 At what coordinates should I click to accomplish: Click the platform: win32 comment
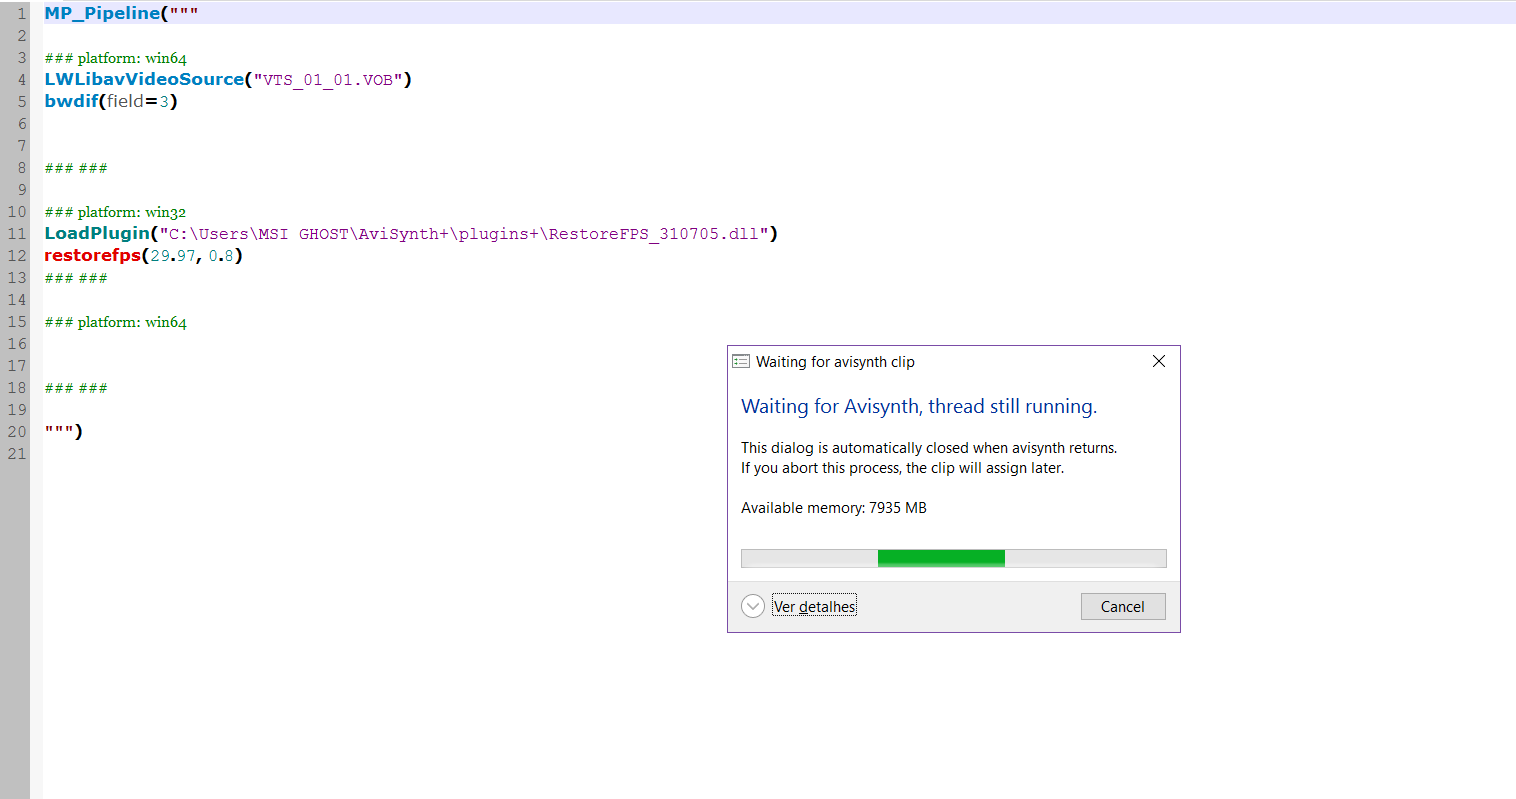pos(115,212)
